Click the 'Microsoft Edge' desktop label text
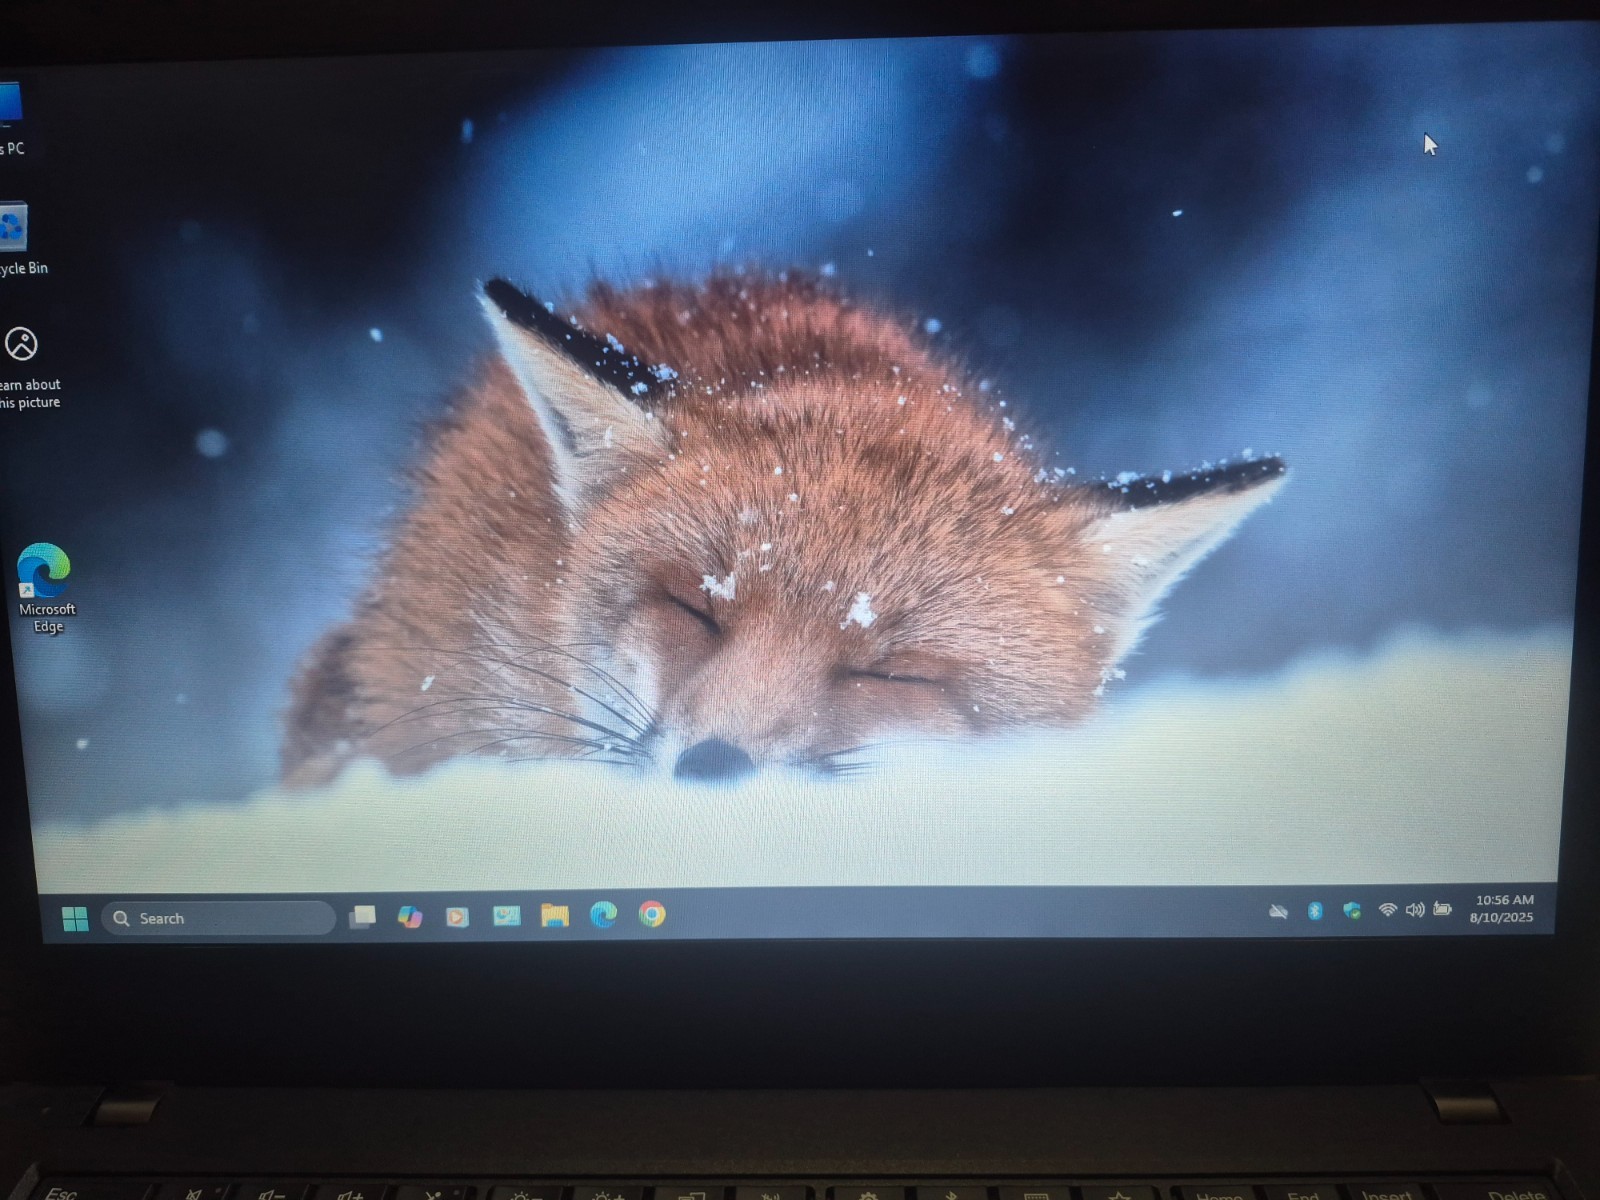This screenshot has width=1600, height=1200. click(x=47, y=618)
